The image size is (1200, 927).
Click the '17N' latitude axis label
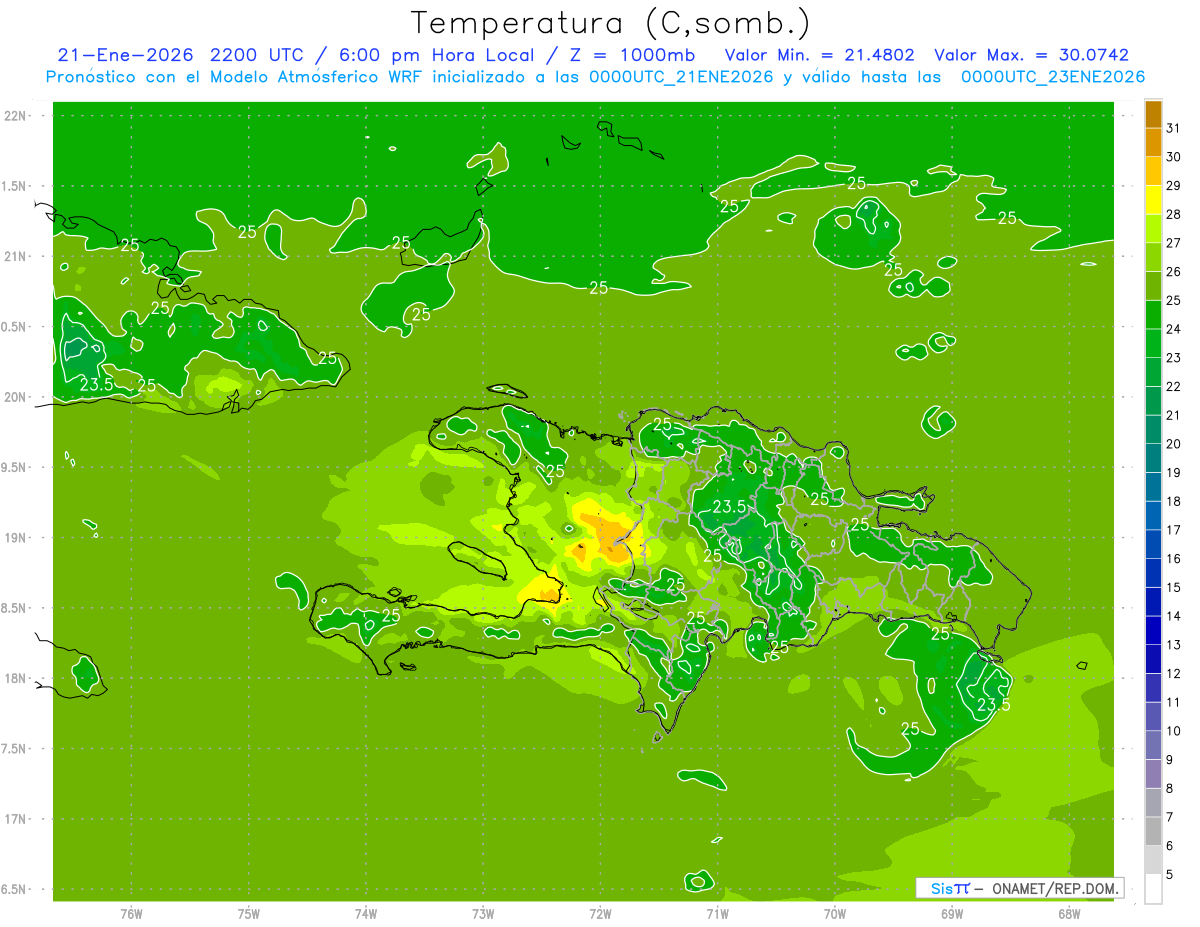(x=16, y=820)
